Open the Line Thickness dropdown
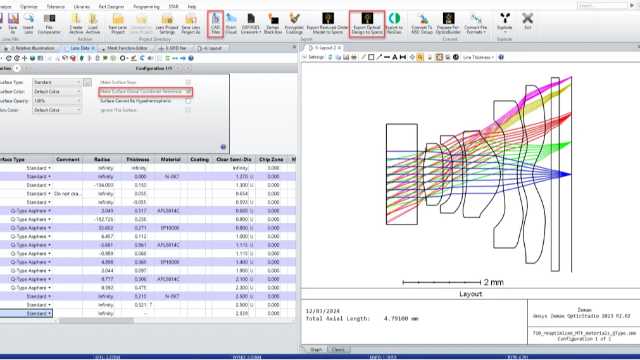This screenshot has height=360, width=640. coord(478,58)
